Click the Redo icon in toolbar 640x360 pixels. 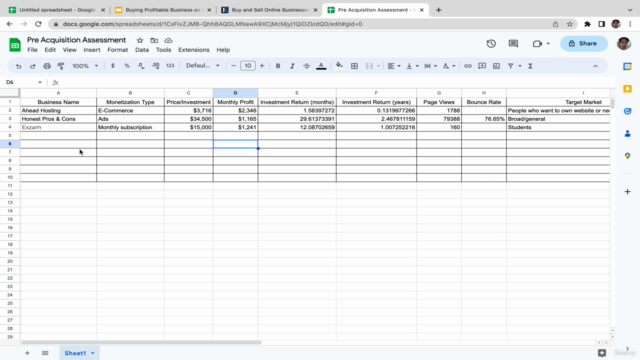coord(33,66)
